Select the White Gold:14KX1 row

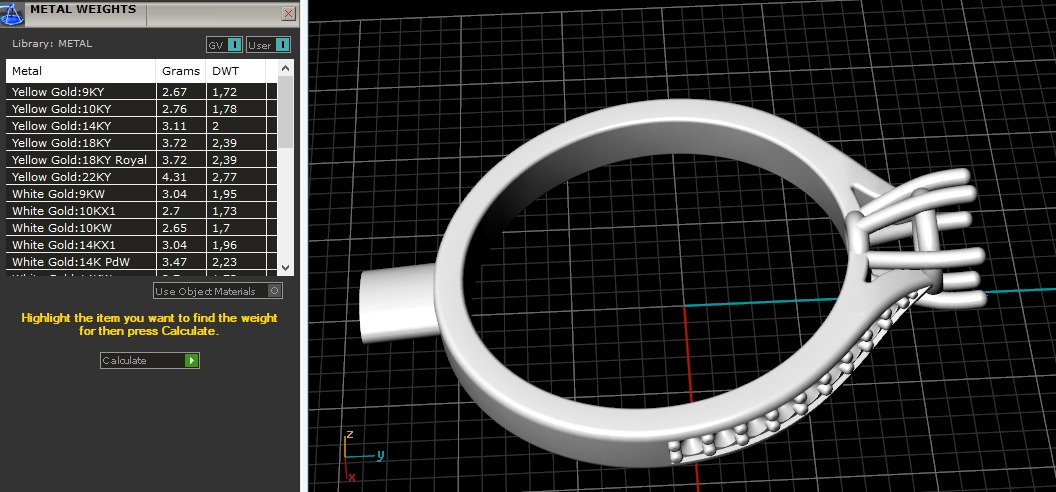click(141, 245)
